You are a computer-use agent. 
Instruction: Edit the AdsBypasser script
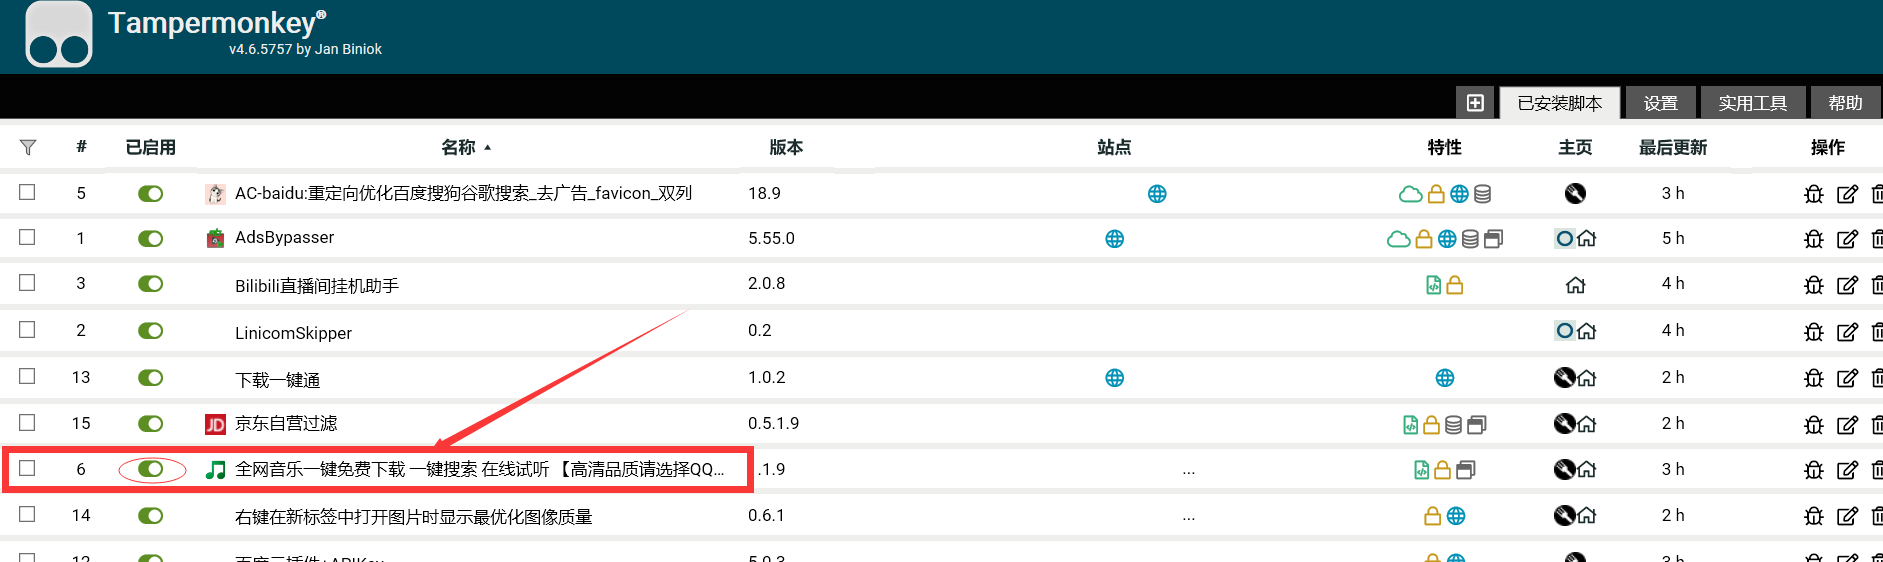click(x=1847, y=239)
